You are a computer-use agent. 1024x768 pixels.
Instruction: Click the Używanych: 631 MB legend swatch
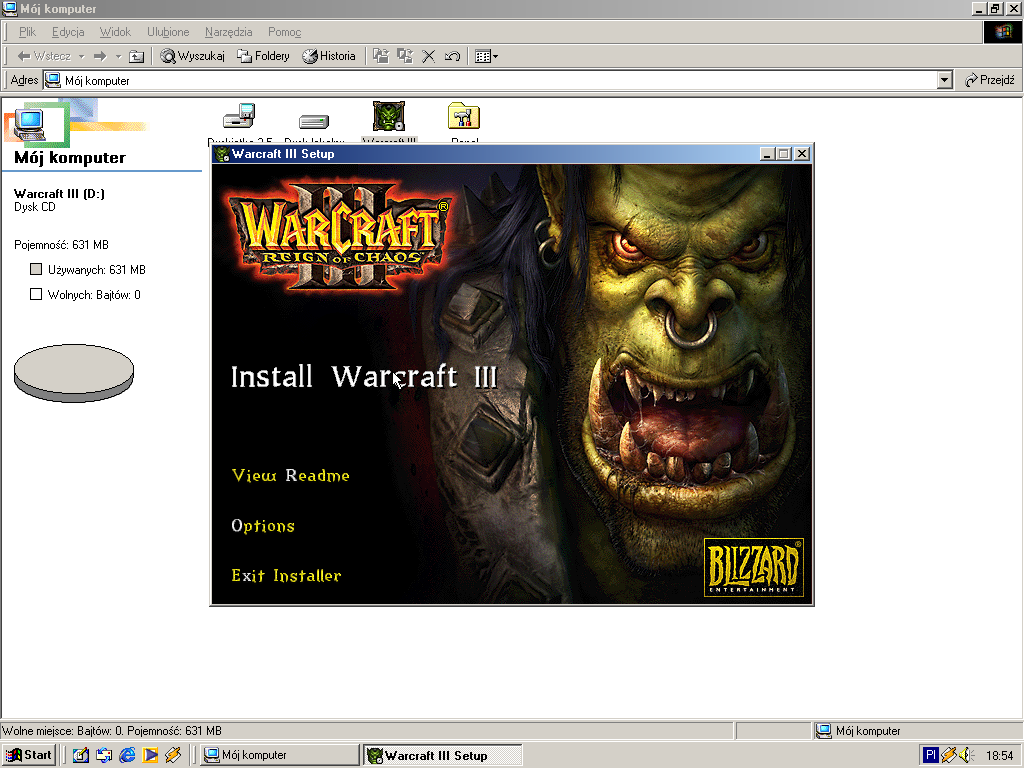tap(36, 269)
